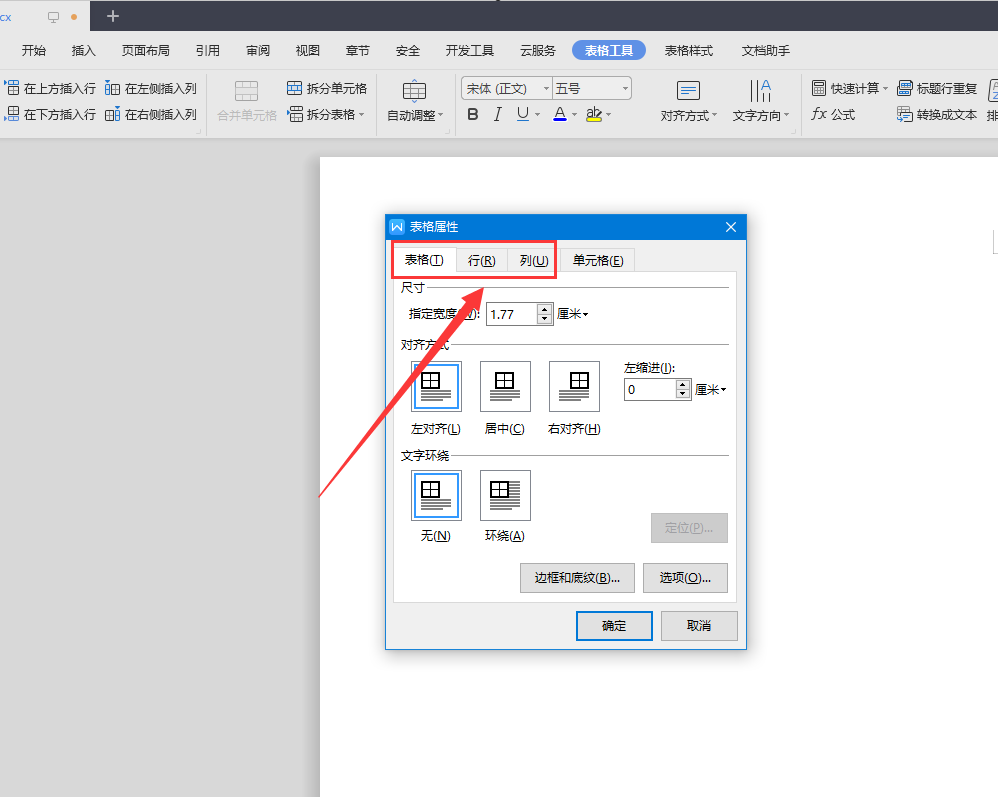Expand font color dropdown arrow
The image size is (998, 797).
(574, 115)
